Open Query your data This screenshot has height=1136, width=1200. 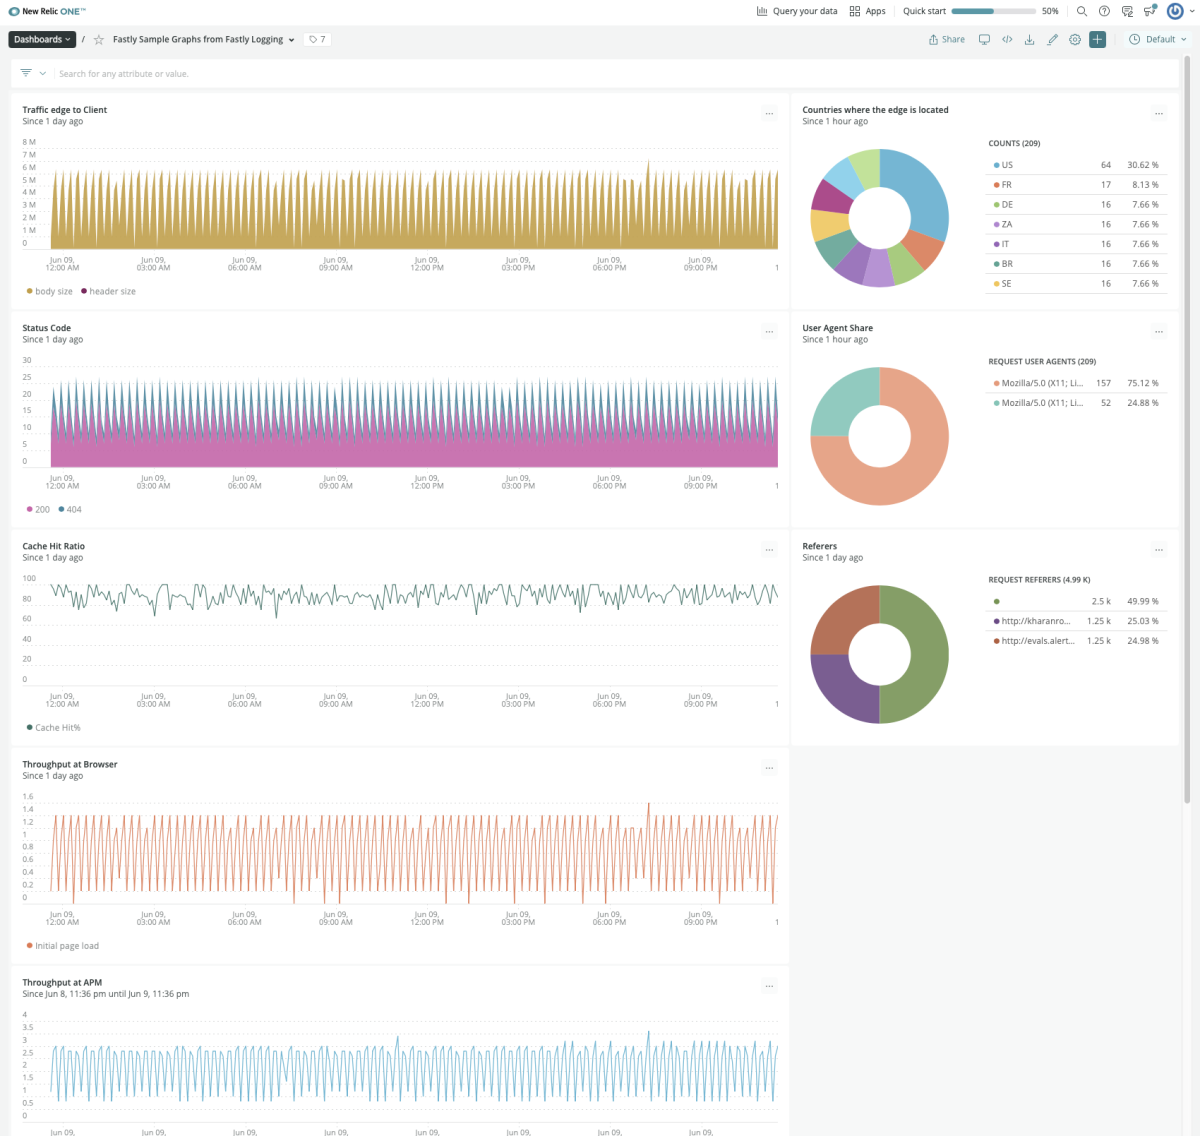pyautogui.click(x=797, y=11)
